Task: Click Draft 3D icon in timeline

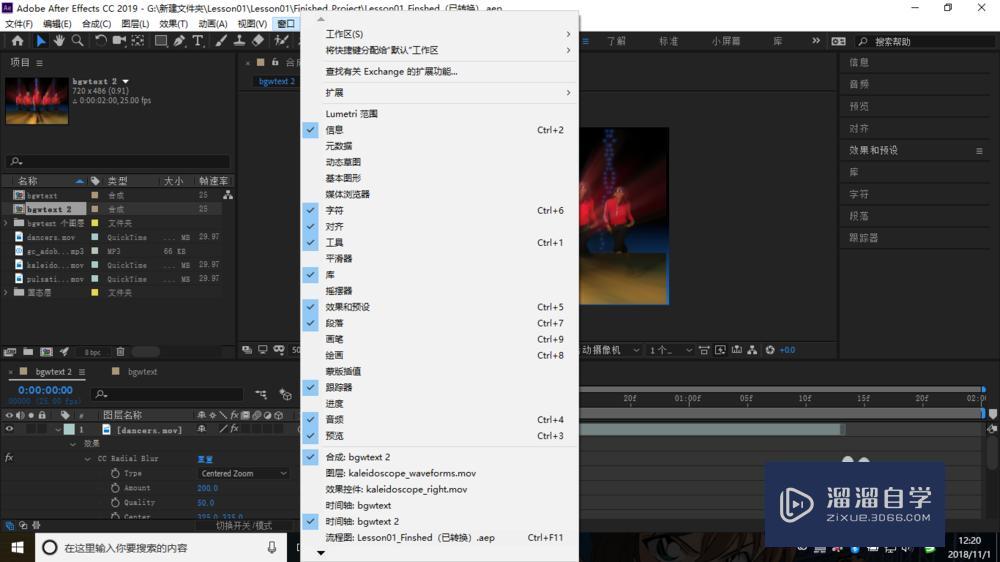Action: coord(286,395)
